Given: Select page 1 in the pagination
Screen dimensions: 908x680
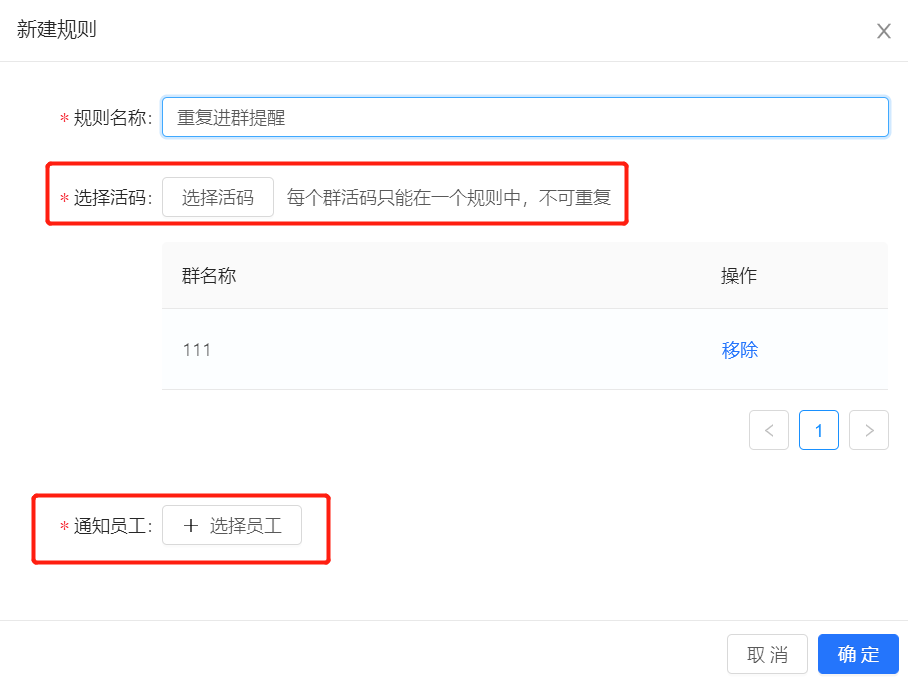Looking at the screenshot, I should tap(819, 430).
